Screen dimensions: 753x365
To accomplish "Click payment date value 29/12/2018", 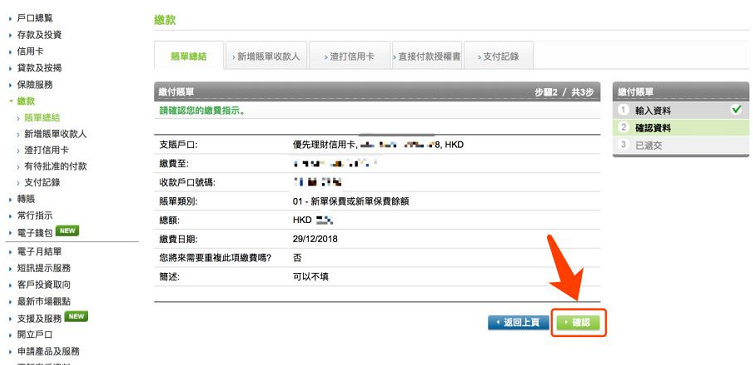I will click(x=315, y=239).
